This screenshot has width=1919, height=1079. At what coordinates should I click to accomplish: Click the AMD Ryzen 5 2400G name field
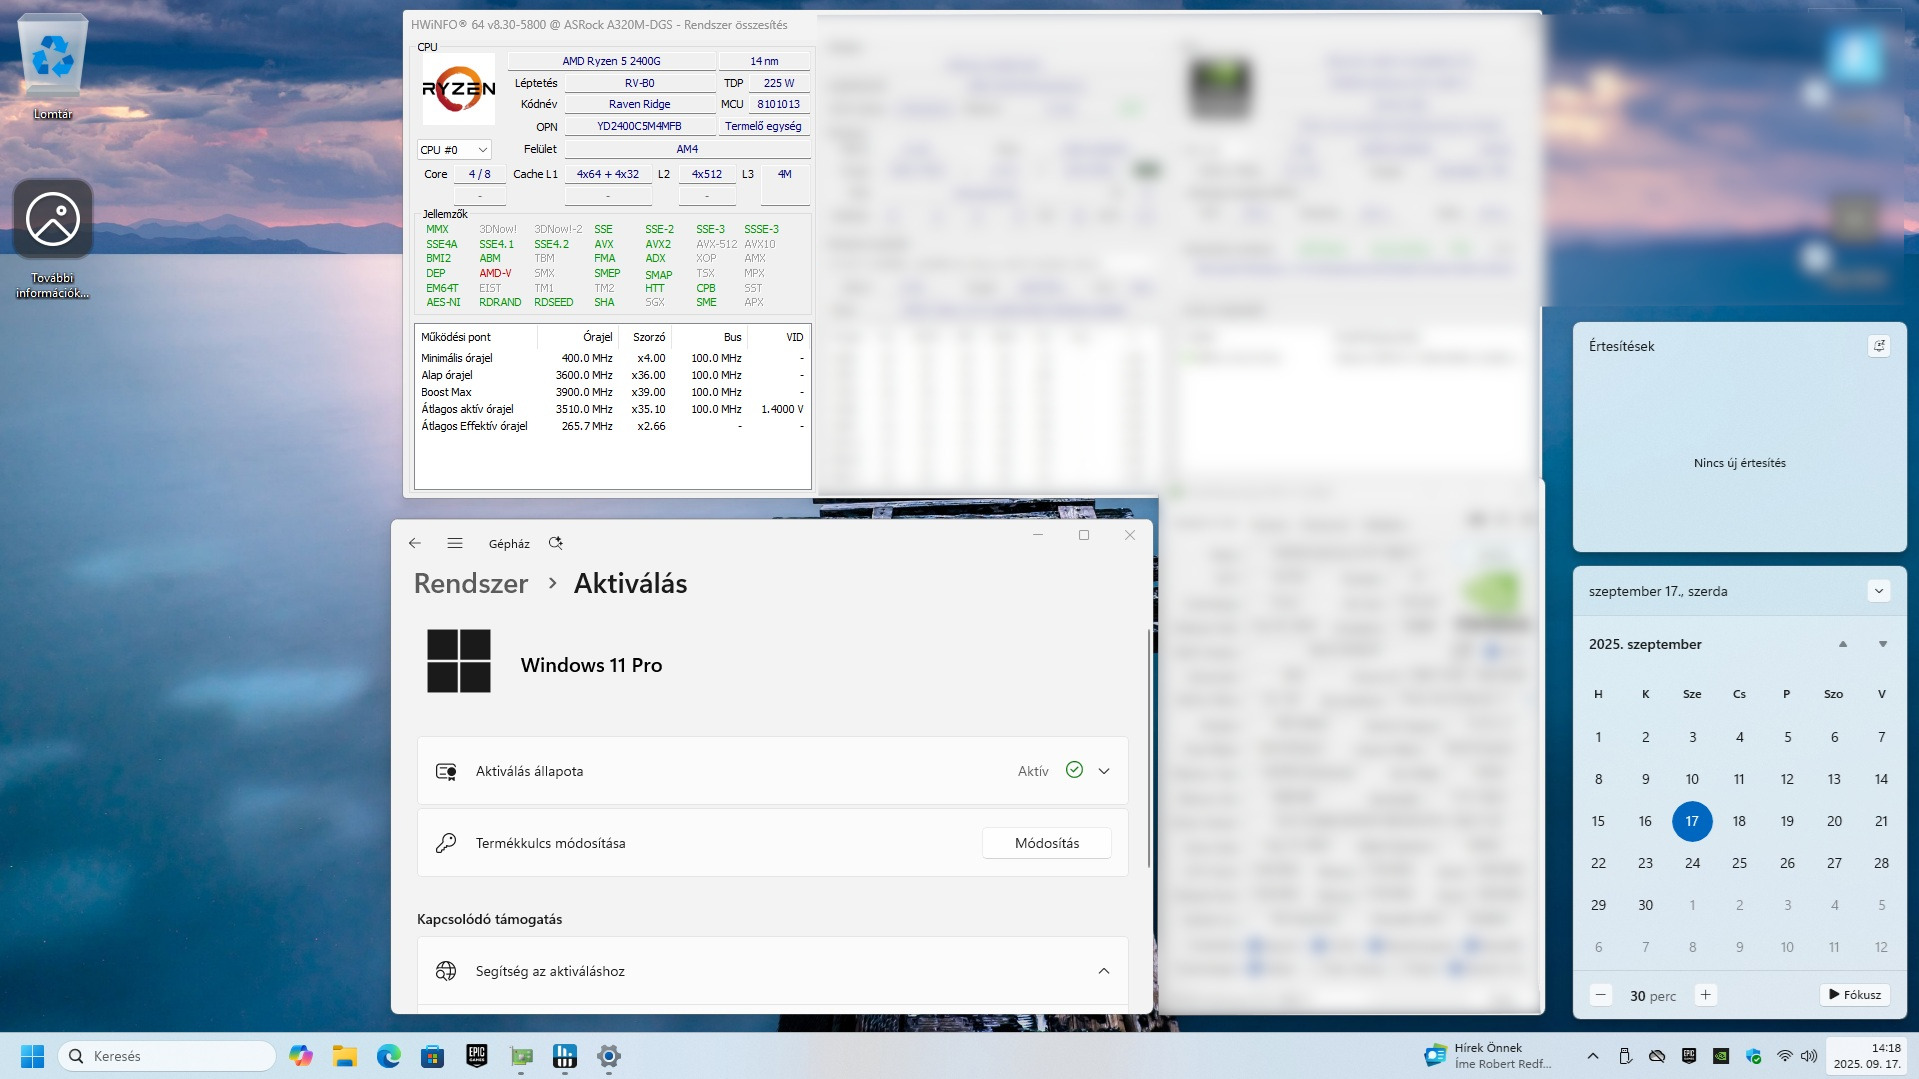[611, 61]
